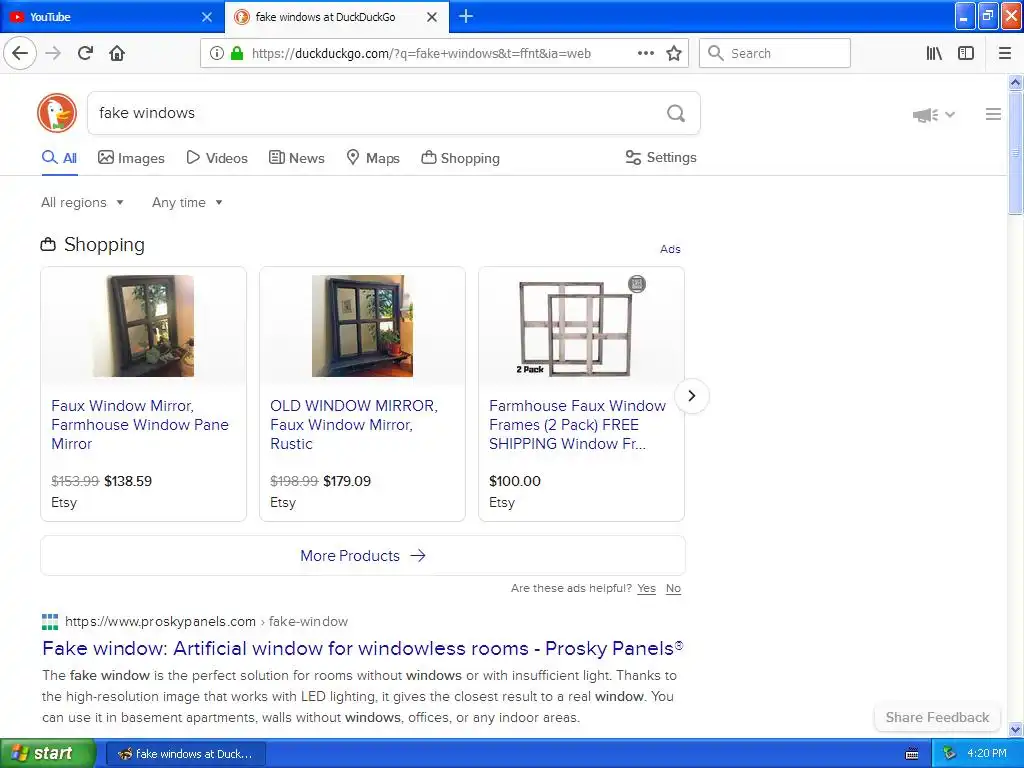1024x768 pixels.
Task: Open OLD WINDOW MIRROR Rustic listing
Action: point(353,424)
